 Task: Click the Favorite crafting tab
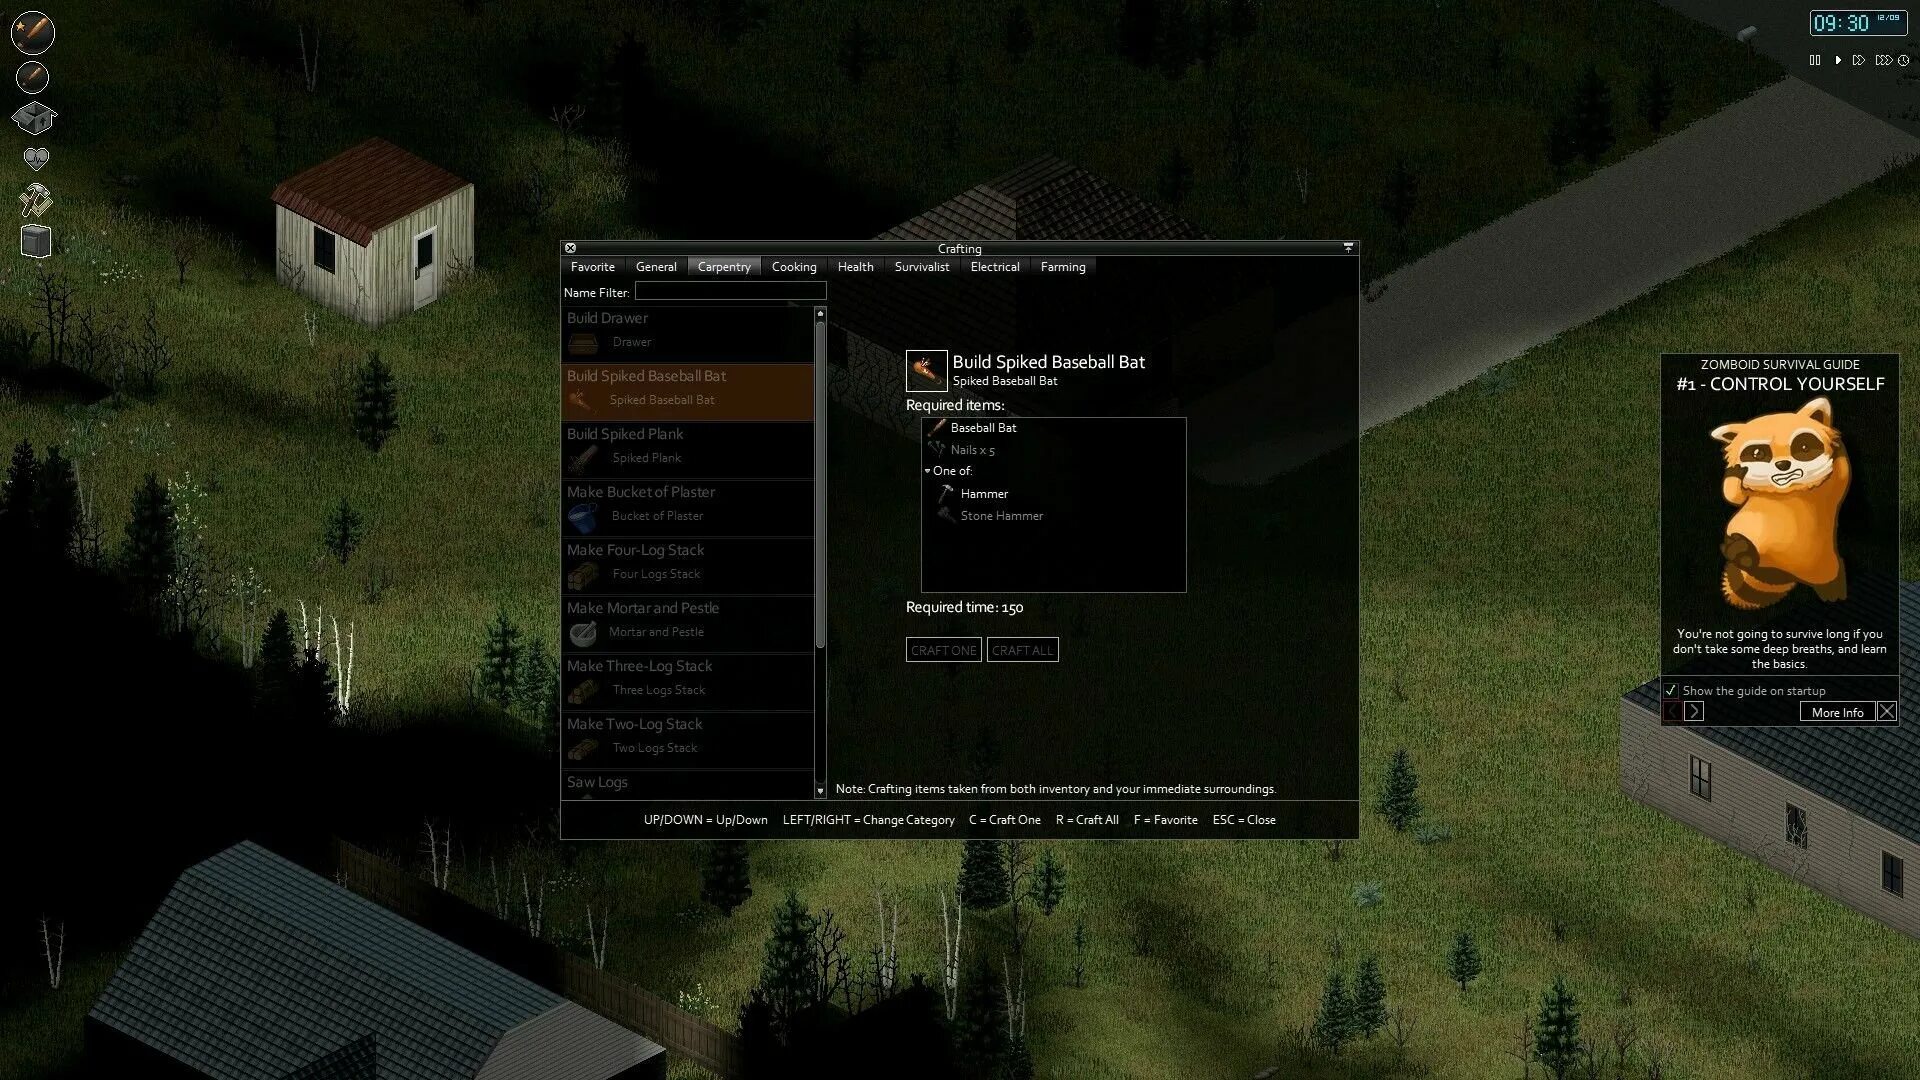coord(592,266)
